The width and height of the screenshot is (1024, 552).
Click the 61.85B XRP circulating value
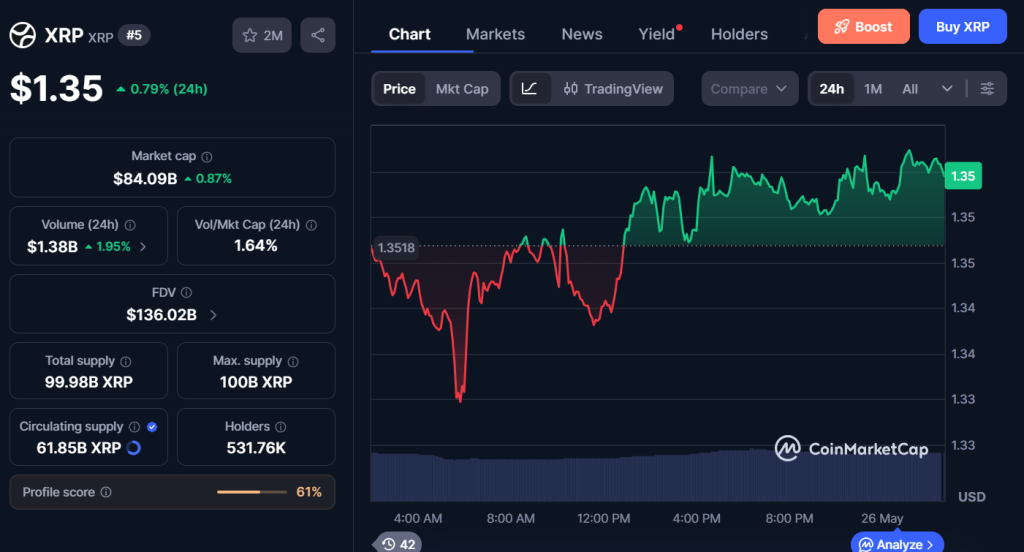tap(79, 448)
